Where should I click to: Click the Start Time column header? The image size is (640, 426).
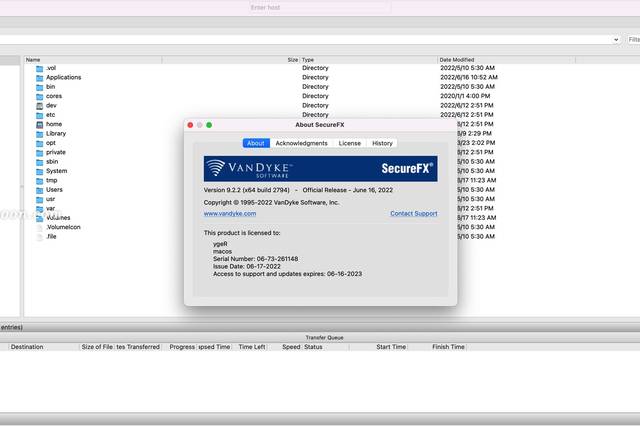point(379,347)
